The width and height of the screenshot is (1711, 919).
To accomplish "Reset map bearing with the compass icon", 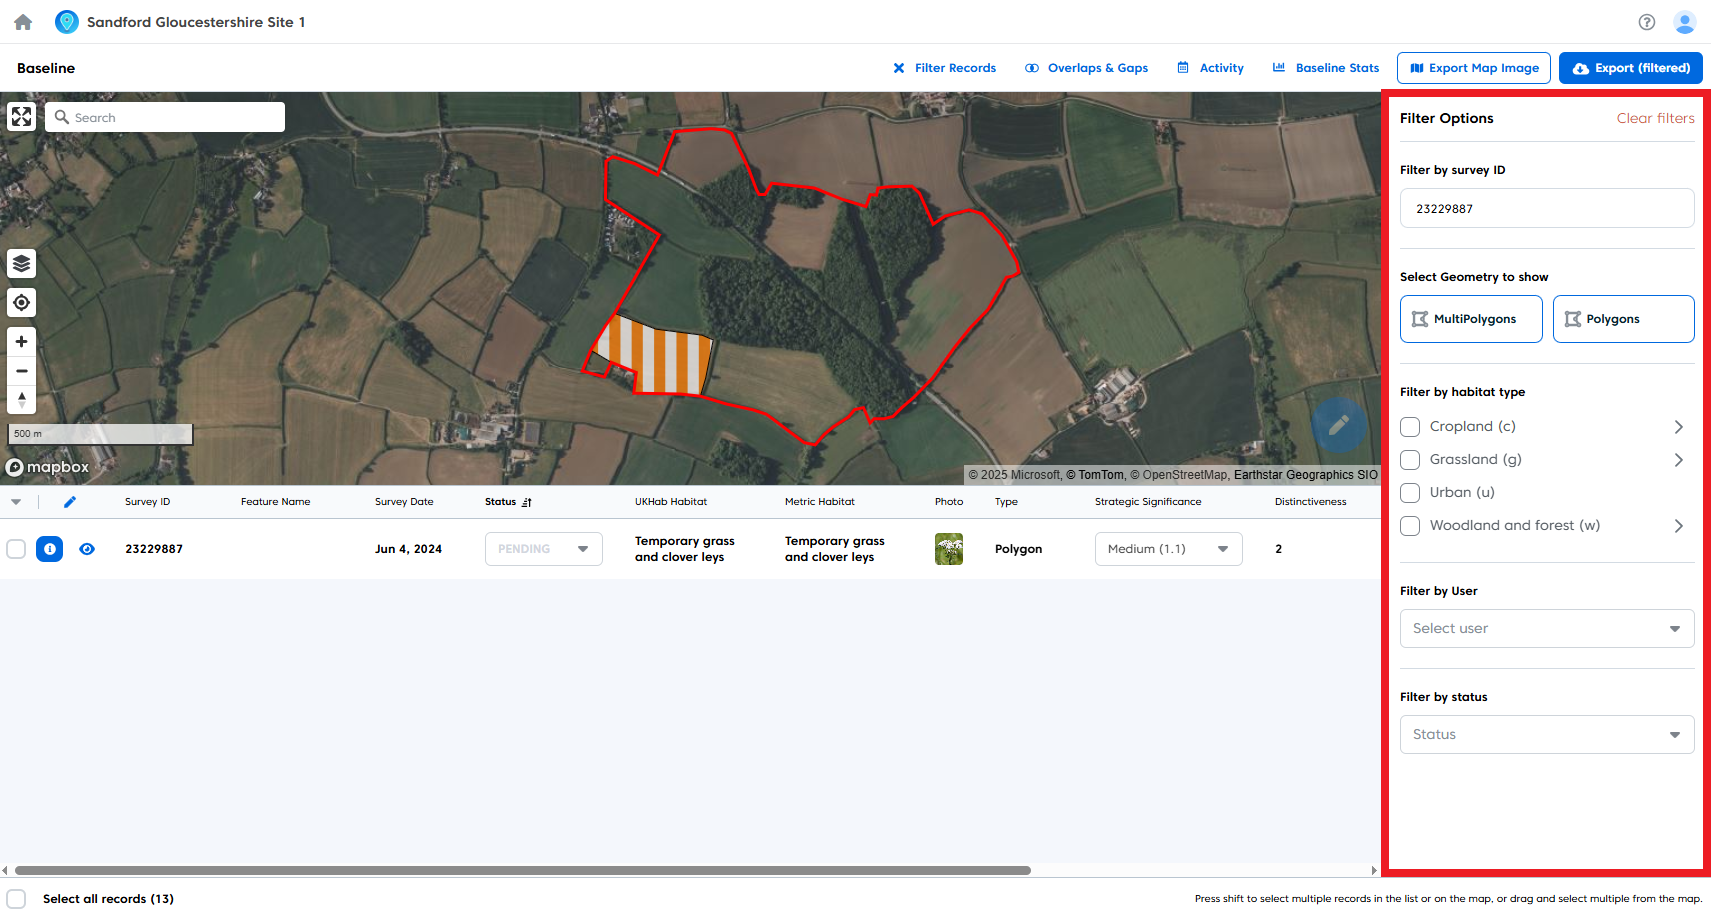I will coord(21,399).
